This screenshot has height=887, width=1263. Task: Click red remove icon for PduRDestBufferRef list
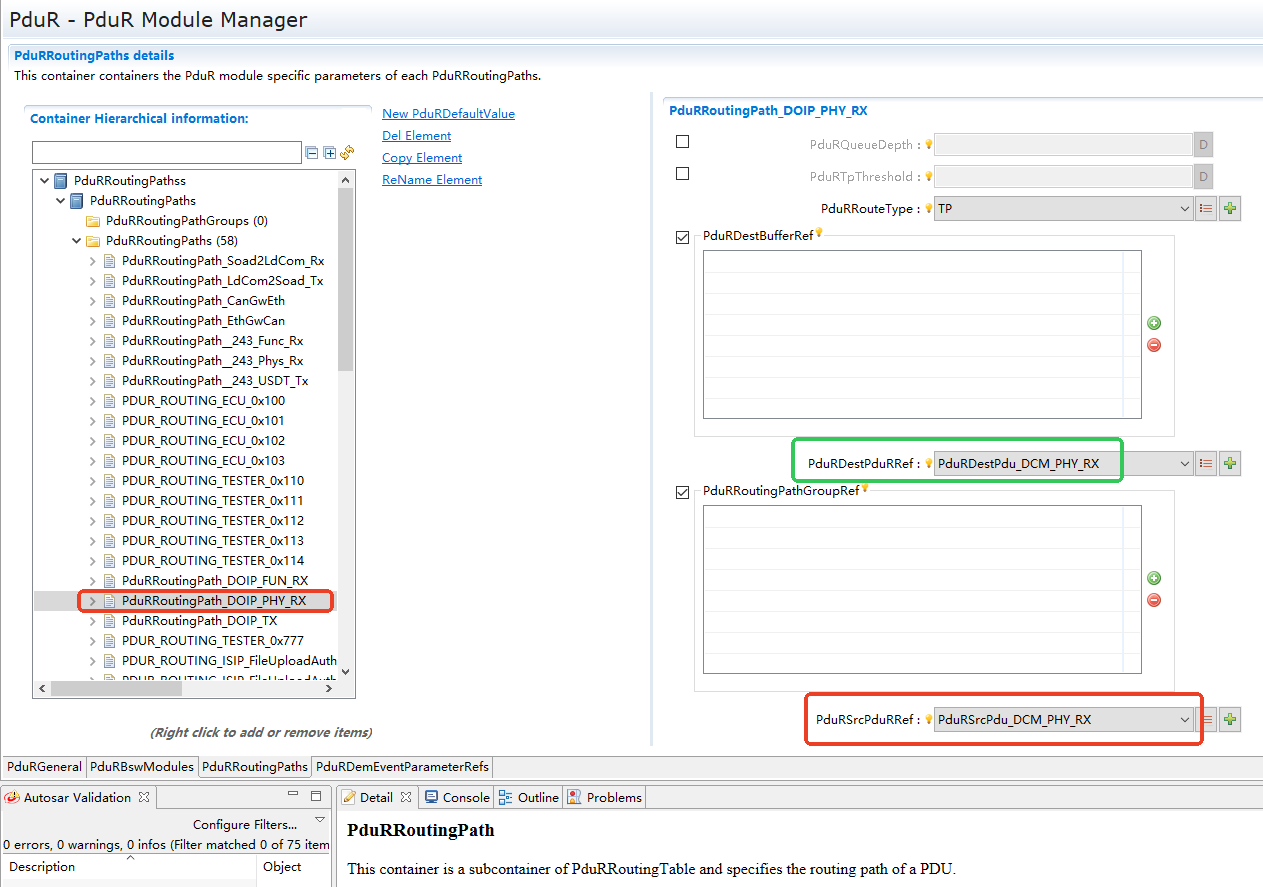click(x=1154, y=345)
